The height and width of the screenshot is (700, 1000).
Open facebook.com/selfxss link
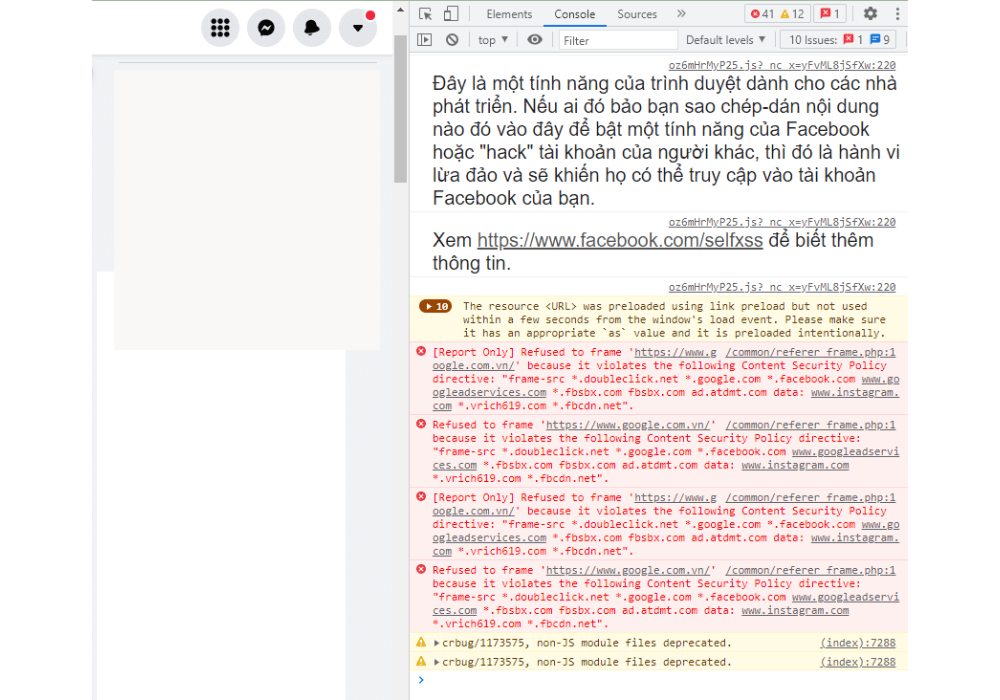tap(620, 240)
